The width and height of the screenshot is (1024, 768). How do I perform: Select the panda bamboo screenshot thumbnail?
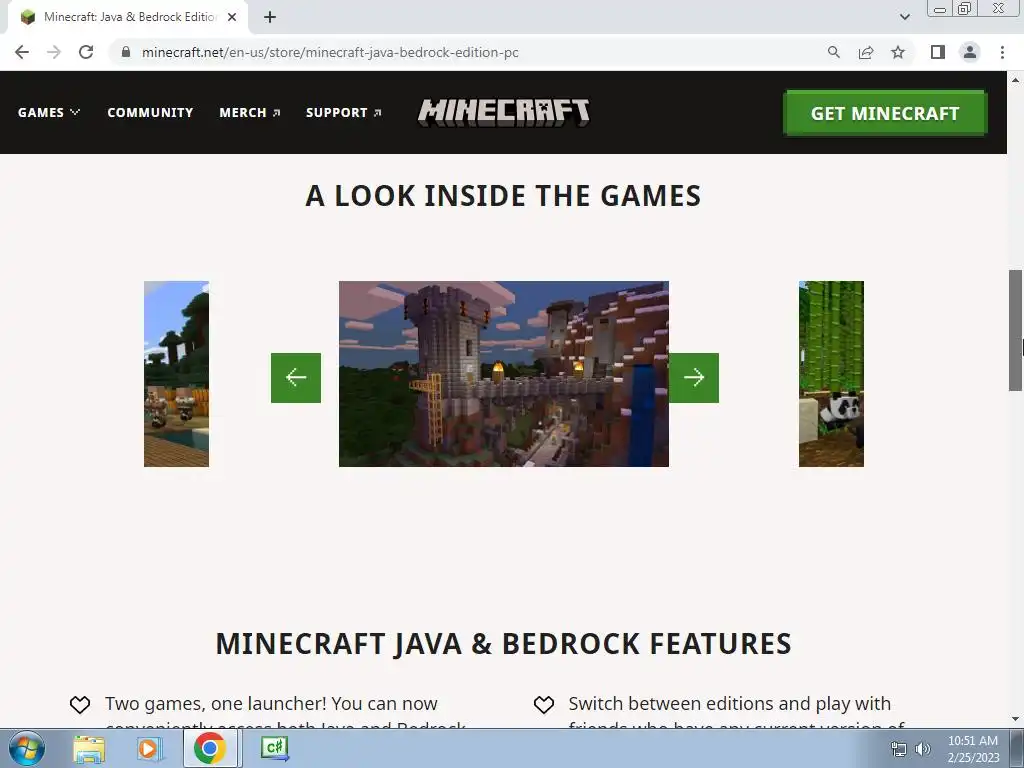831,374
